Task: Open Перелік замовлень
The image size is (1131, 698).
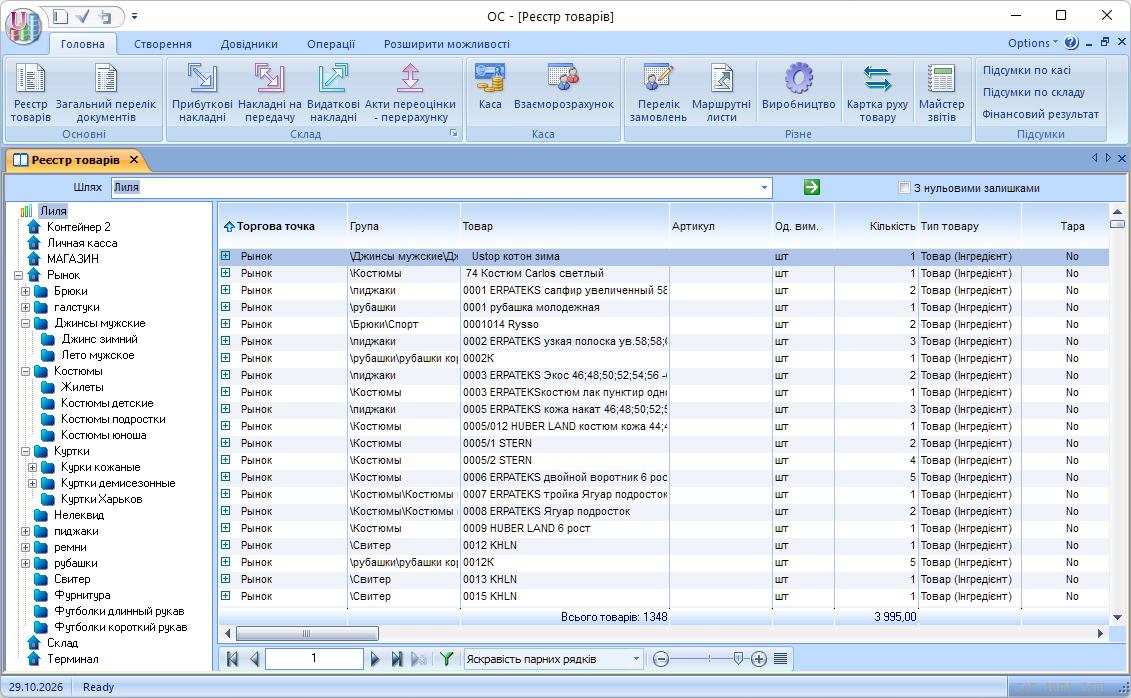Action: point(658,93)
